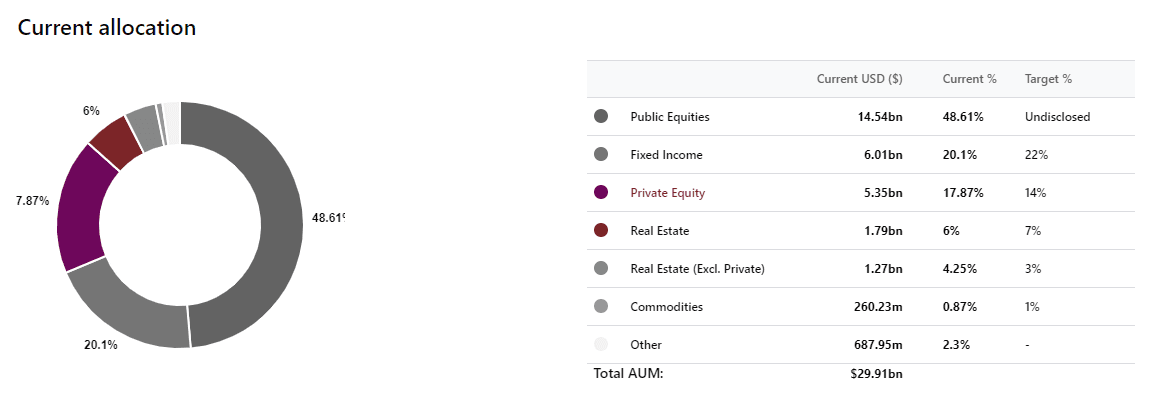Click the Total AUM $29.91bn value

(877, 374)
